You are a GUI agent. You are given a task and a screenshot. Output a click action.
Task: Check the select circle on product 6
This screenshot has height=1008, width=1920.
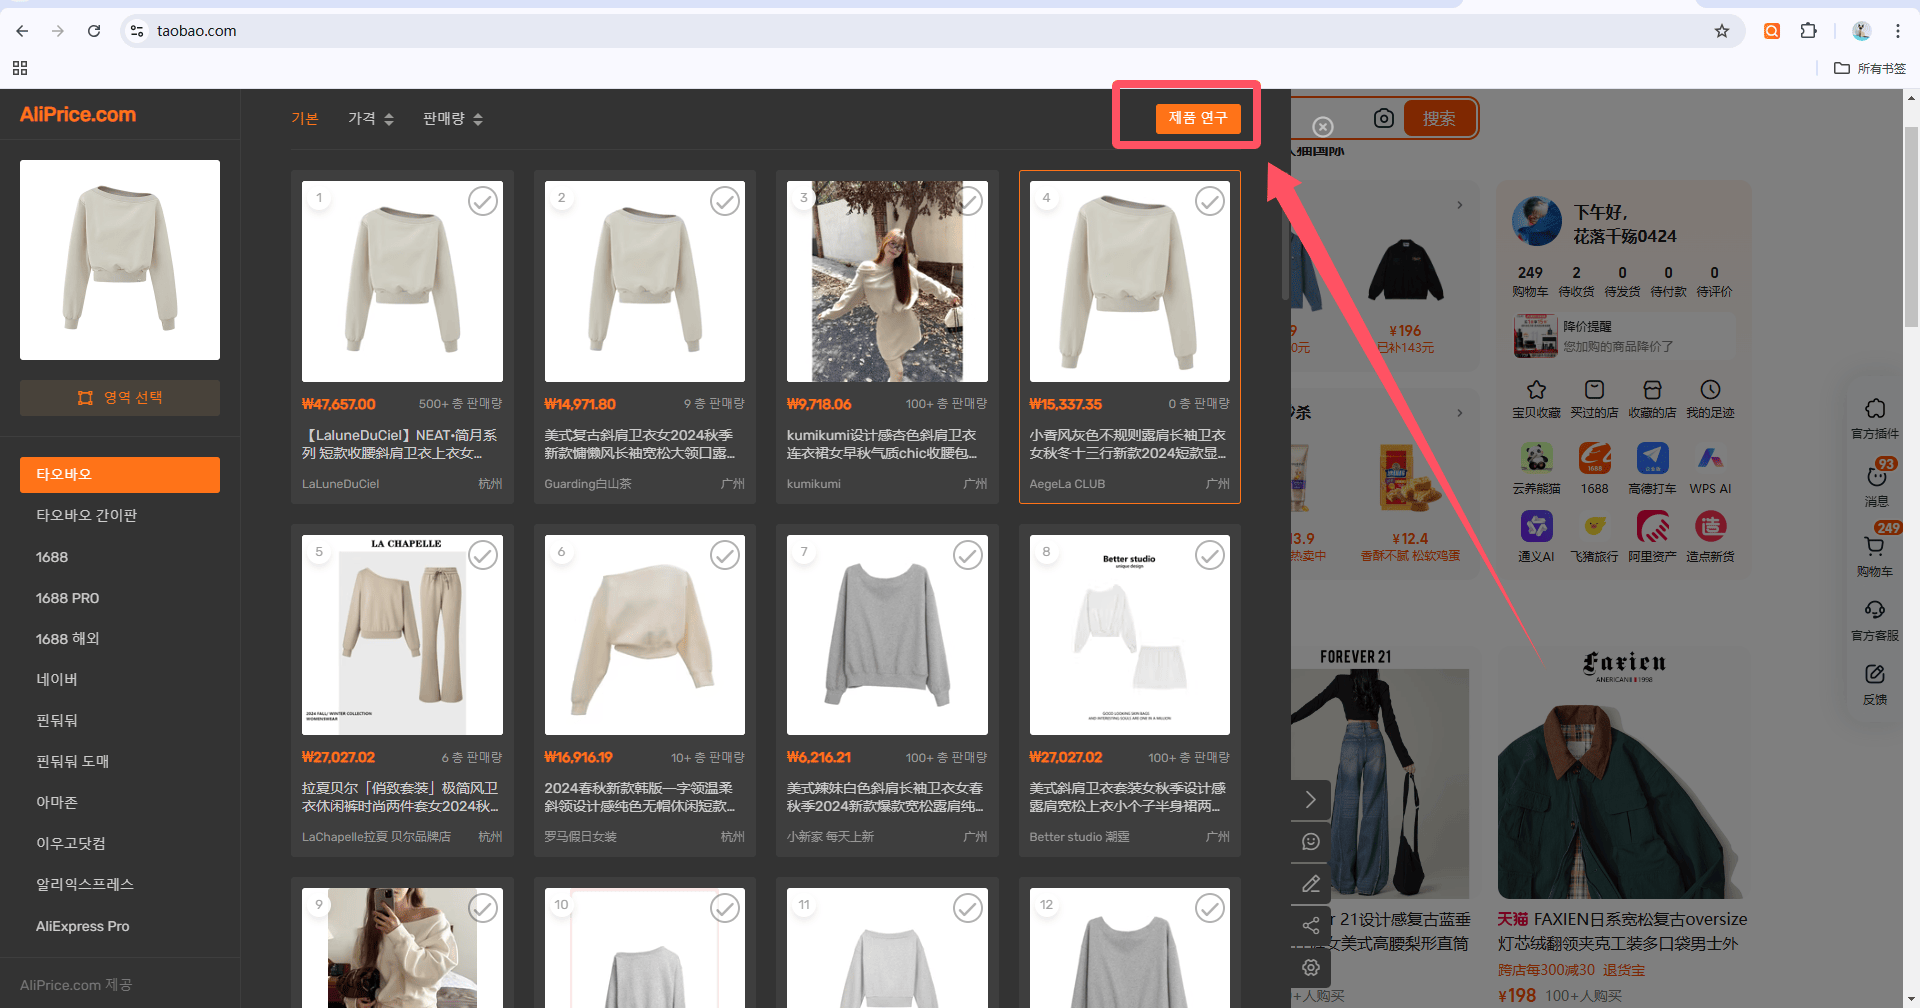tap(725, 555)
